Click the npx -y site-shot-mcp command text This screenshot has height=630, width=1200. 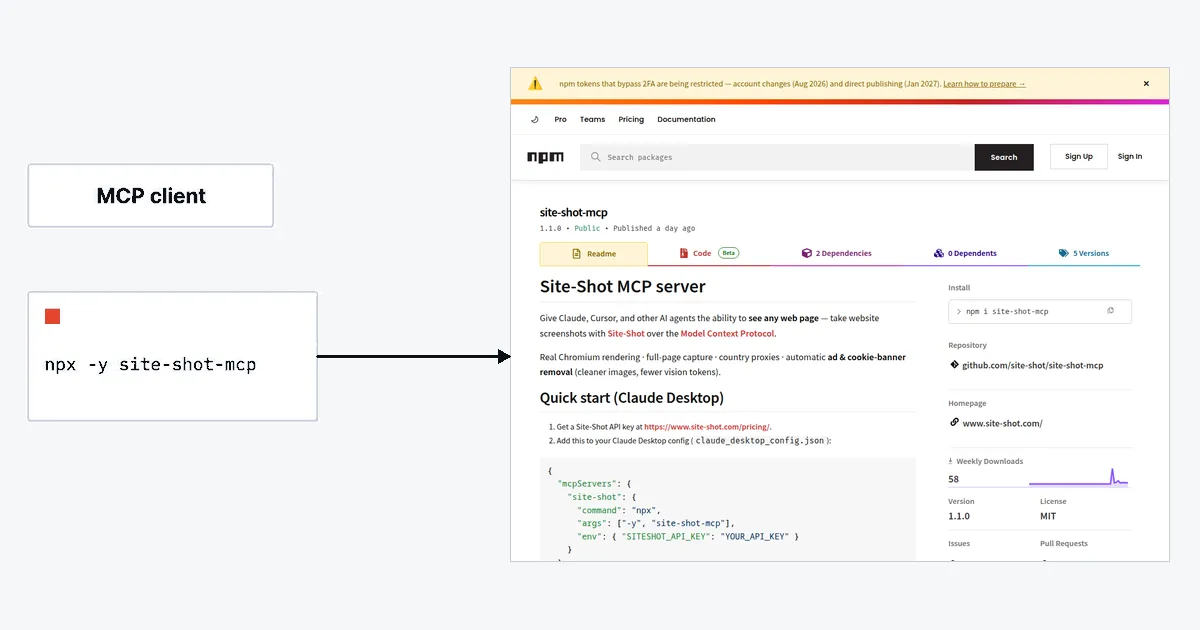(x=151, y=365)
